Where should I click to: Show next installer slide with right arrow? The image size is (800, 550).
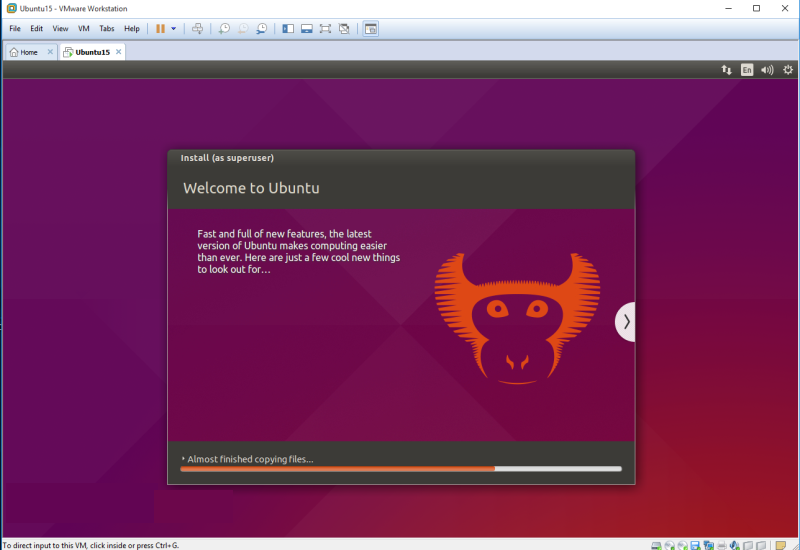point(626,322)
